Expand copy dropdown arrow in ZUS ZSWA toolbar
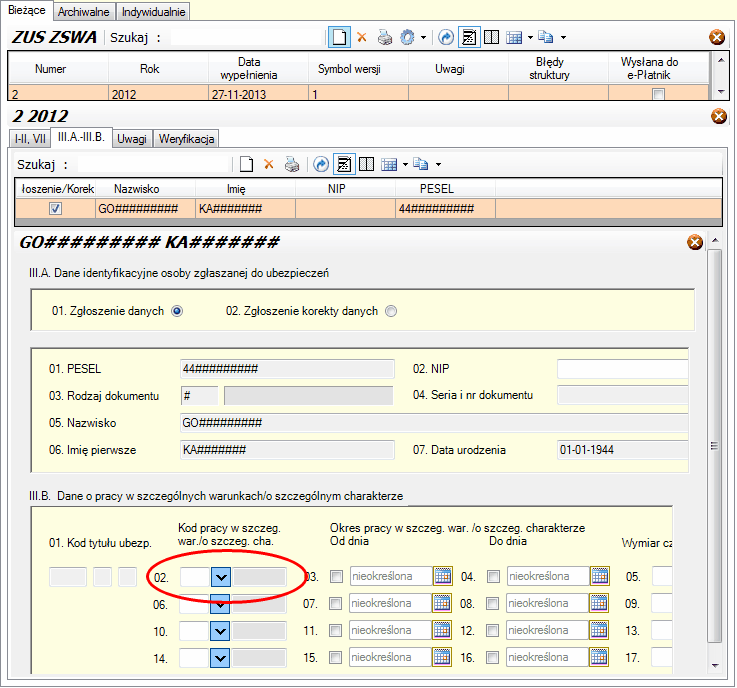The image size is (737, 688). tap(564, 38)
